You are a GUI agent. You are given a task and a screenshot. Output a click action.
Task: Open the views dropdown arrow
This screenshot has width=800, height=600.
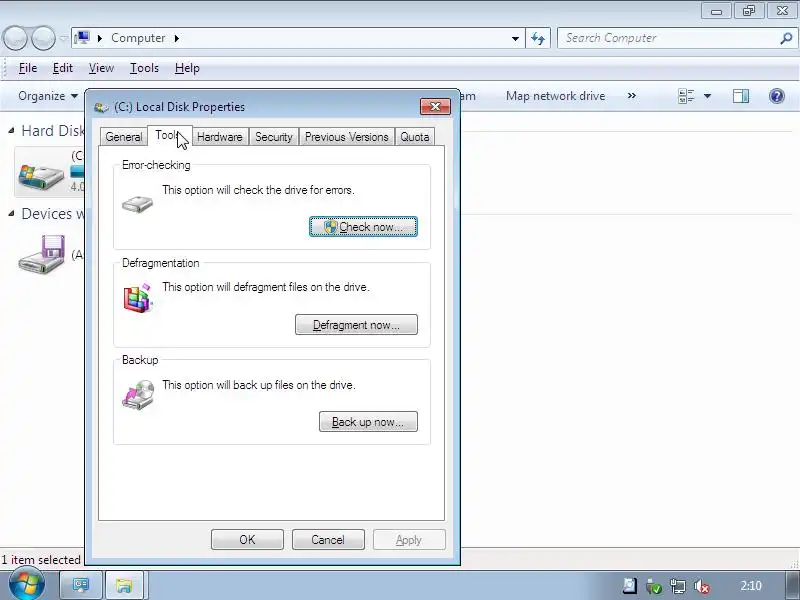(708, 96)
